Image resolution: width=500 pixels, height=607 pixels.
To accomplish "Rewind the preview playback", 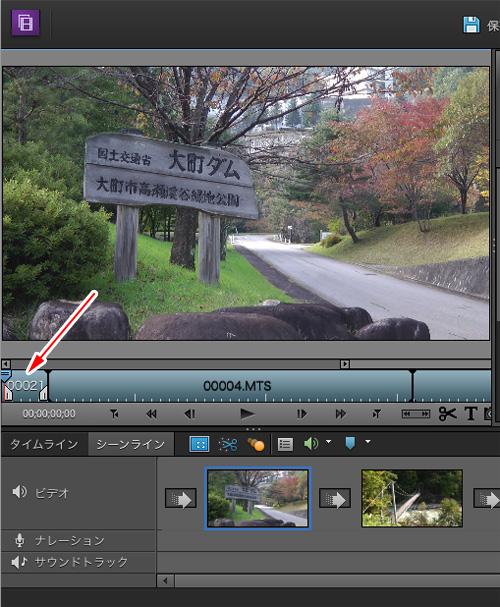I will [x=151, y=414].
